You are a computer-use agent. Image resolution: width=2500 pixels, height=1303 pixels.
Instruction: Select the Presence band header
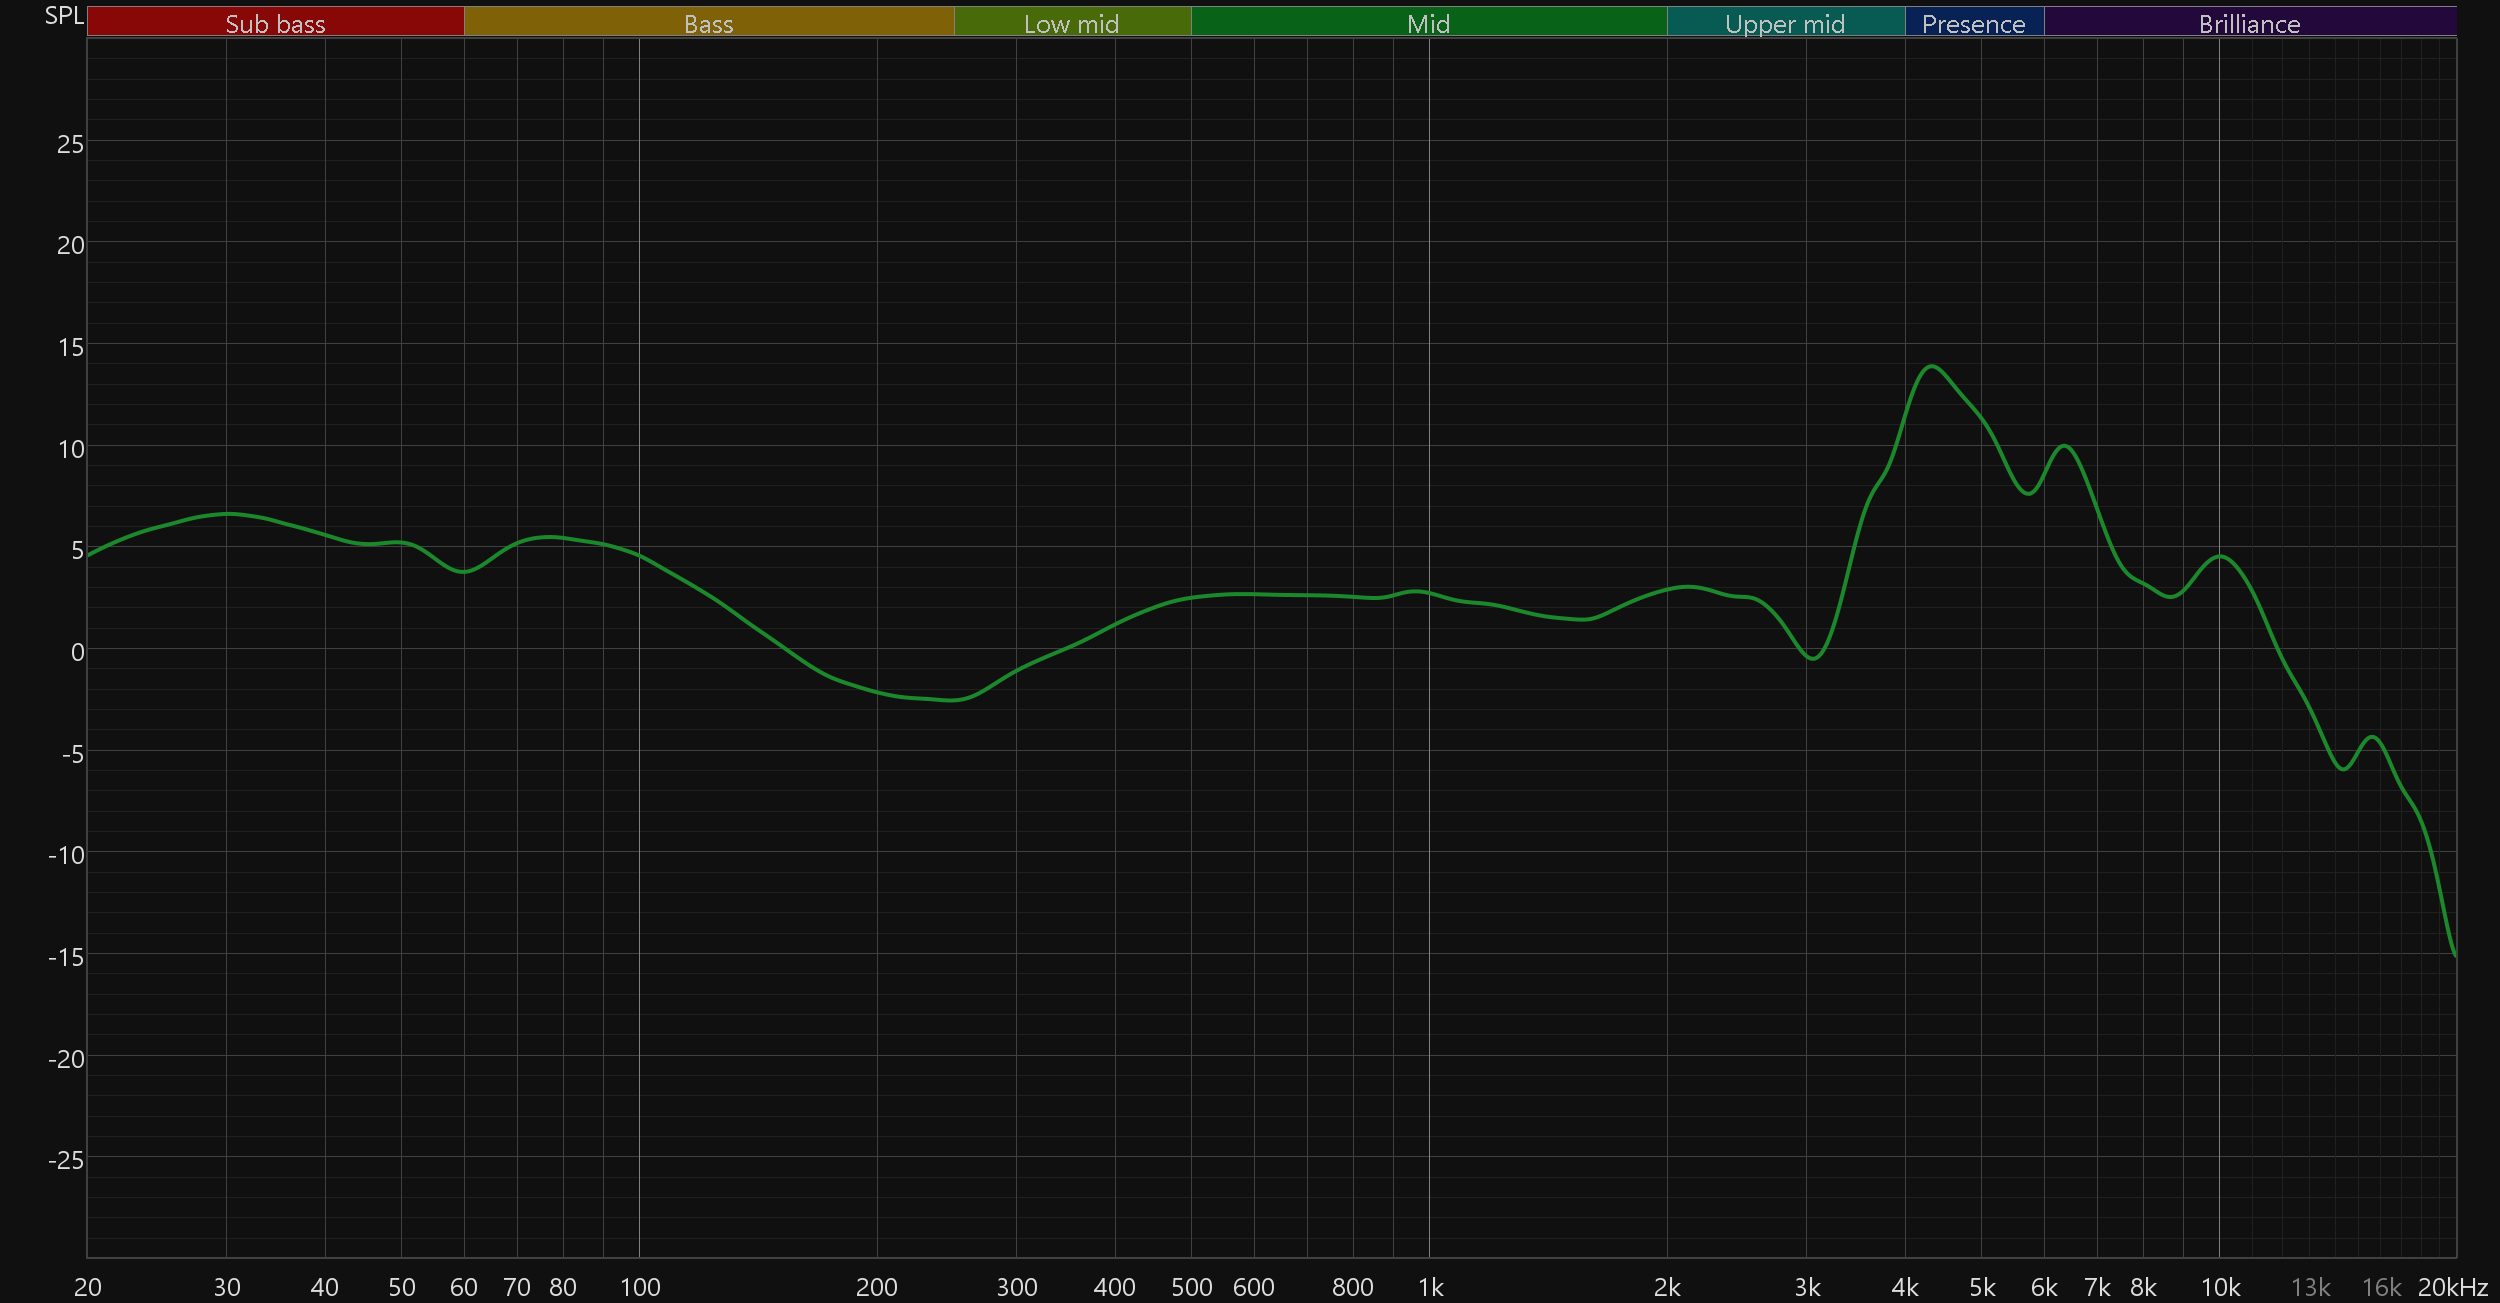[x=1973, y=22]
